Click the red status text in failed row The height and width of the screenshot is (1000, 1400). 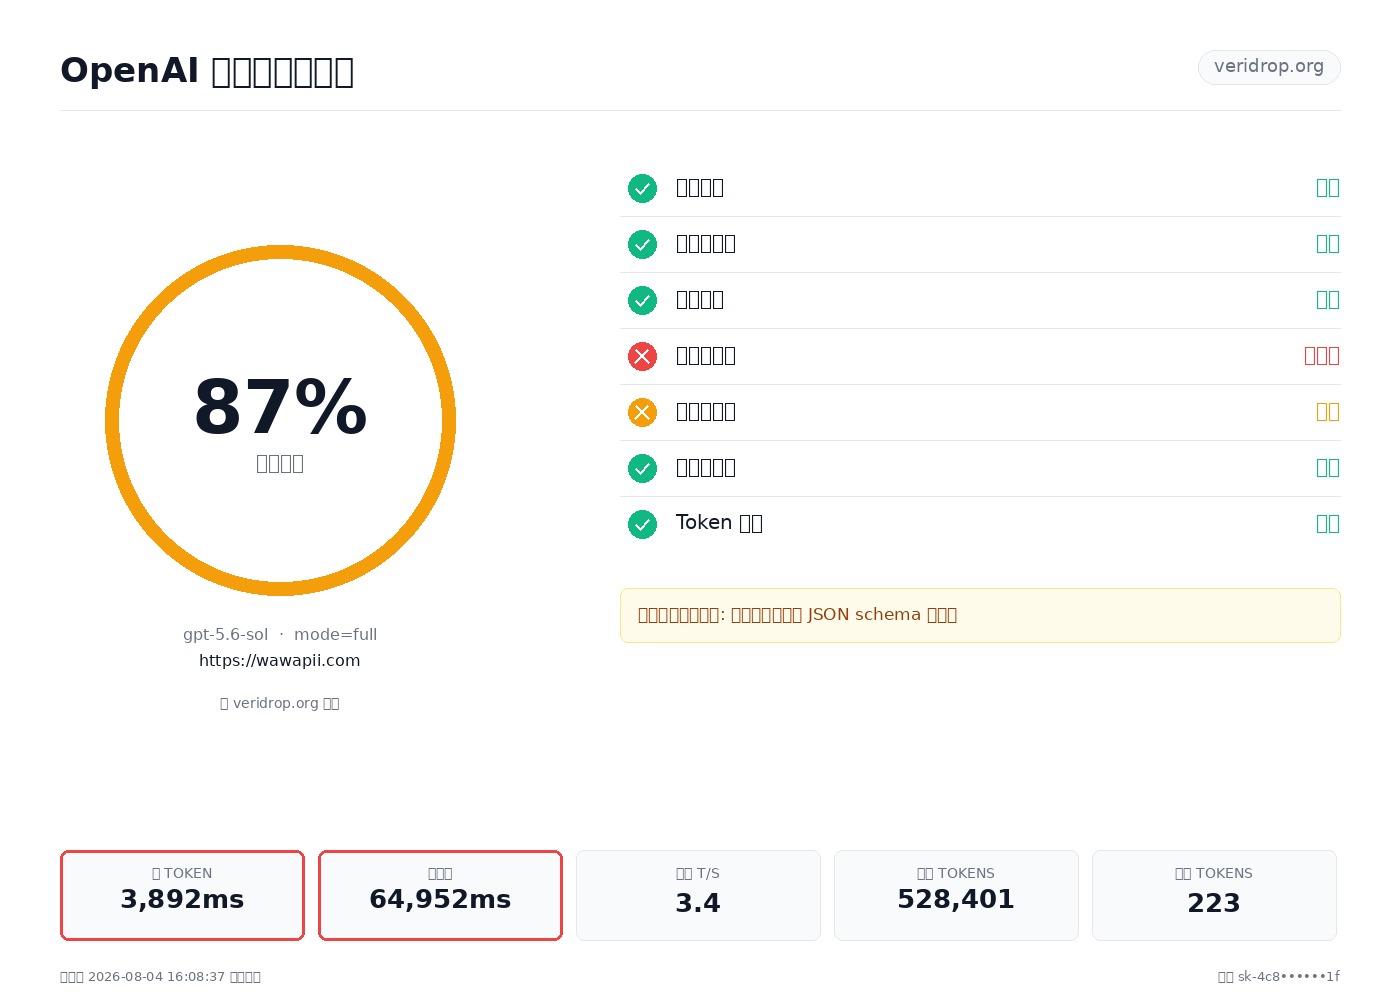coord(1322,356)
